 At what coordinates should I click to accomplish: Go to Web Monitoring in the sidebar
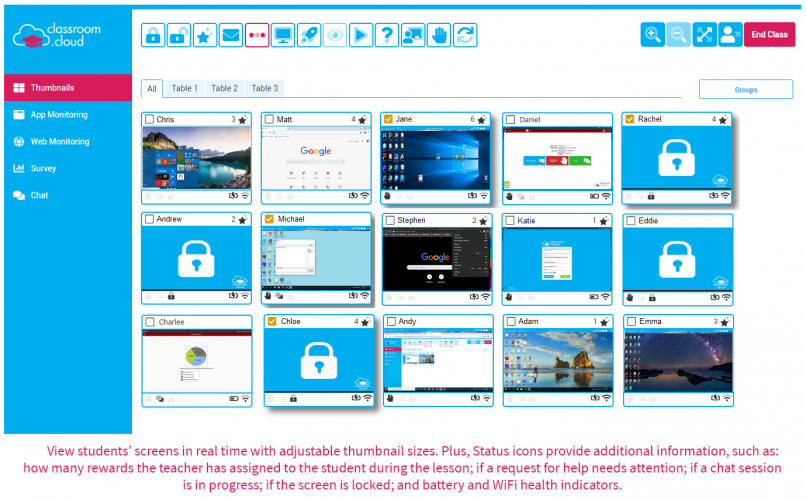[x=60, y=142]
